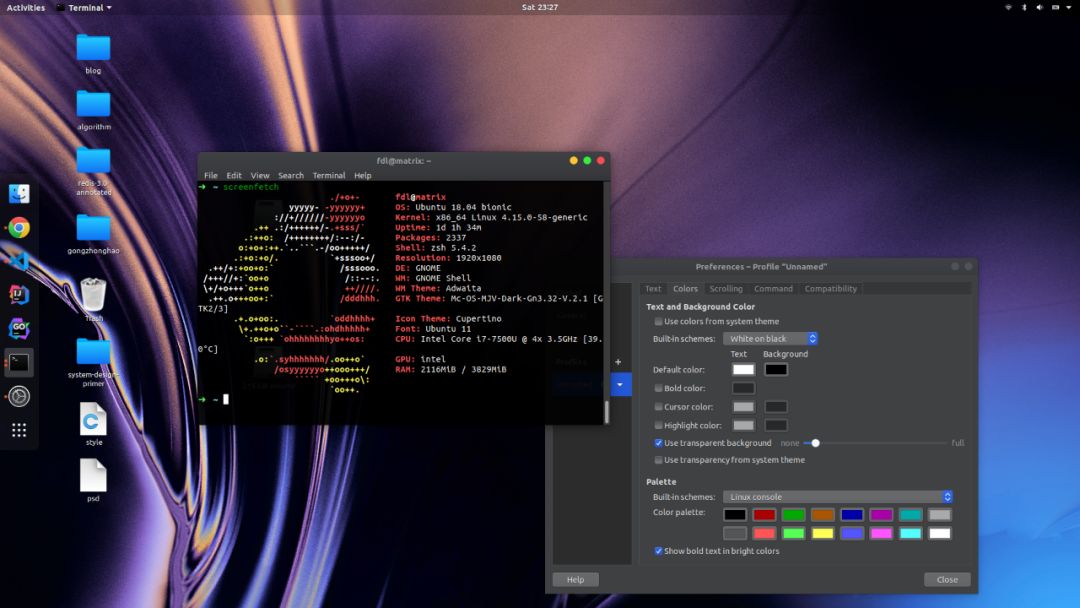
Task: Open the redis-3.0-annotated folder
Action: coord(93,160)
